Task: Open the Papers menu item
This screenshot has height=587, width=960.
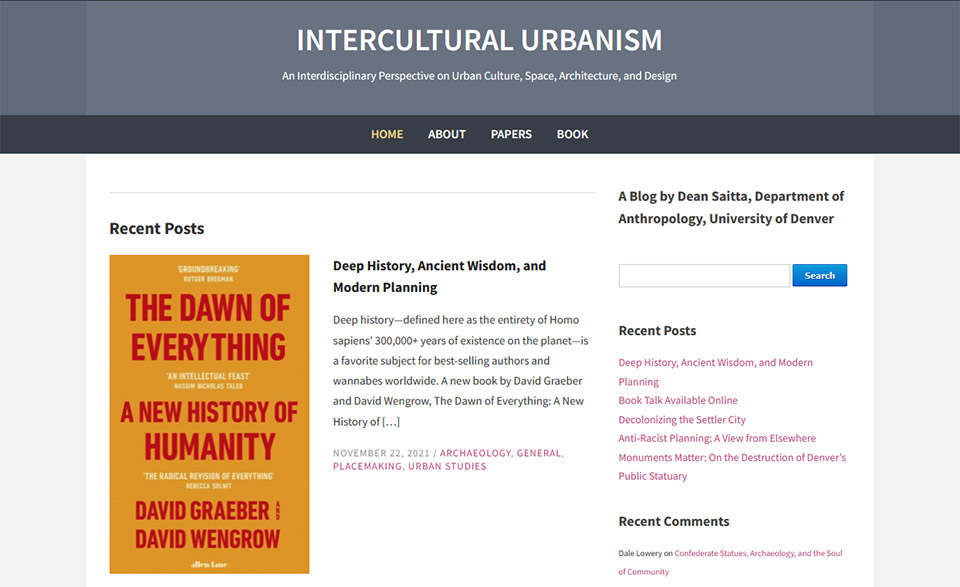Action: coord(511,134)
